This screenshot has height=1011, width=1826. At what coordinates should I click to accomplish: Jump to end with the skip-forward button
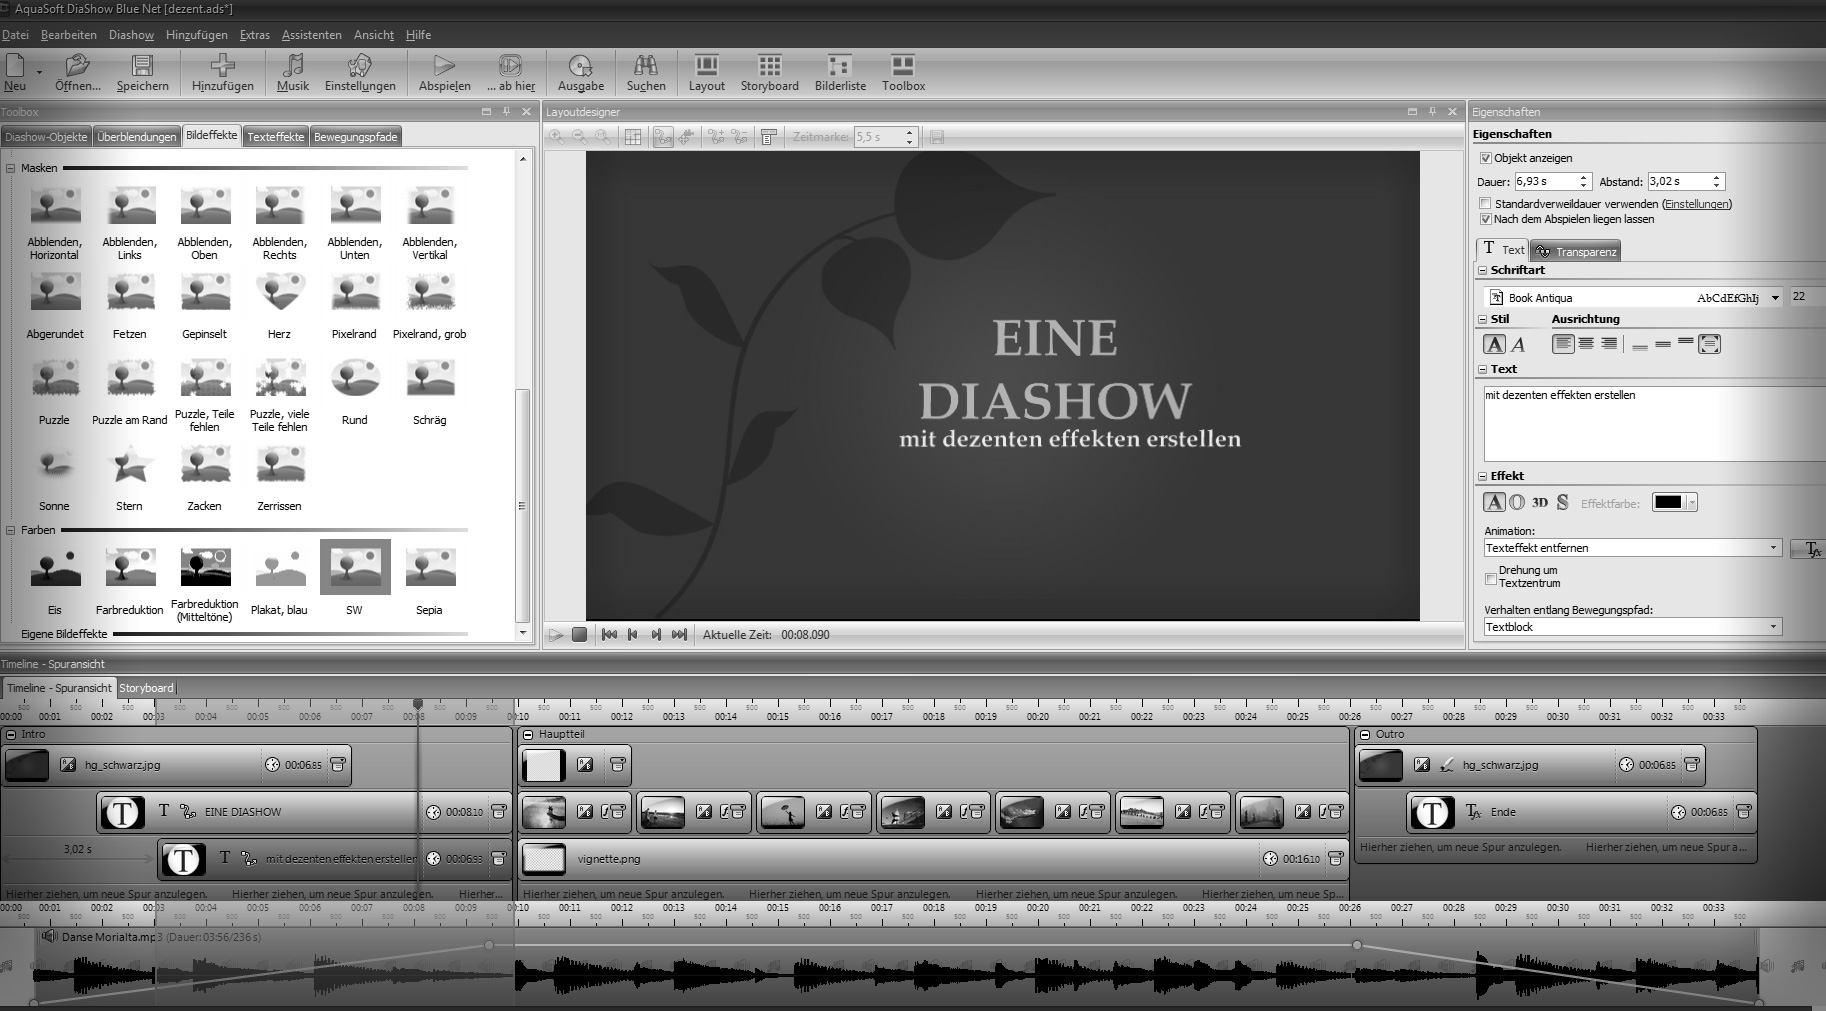click(x=680, y=635)
